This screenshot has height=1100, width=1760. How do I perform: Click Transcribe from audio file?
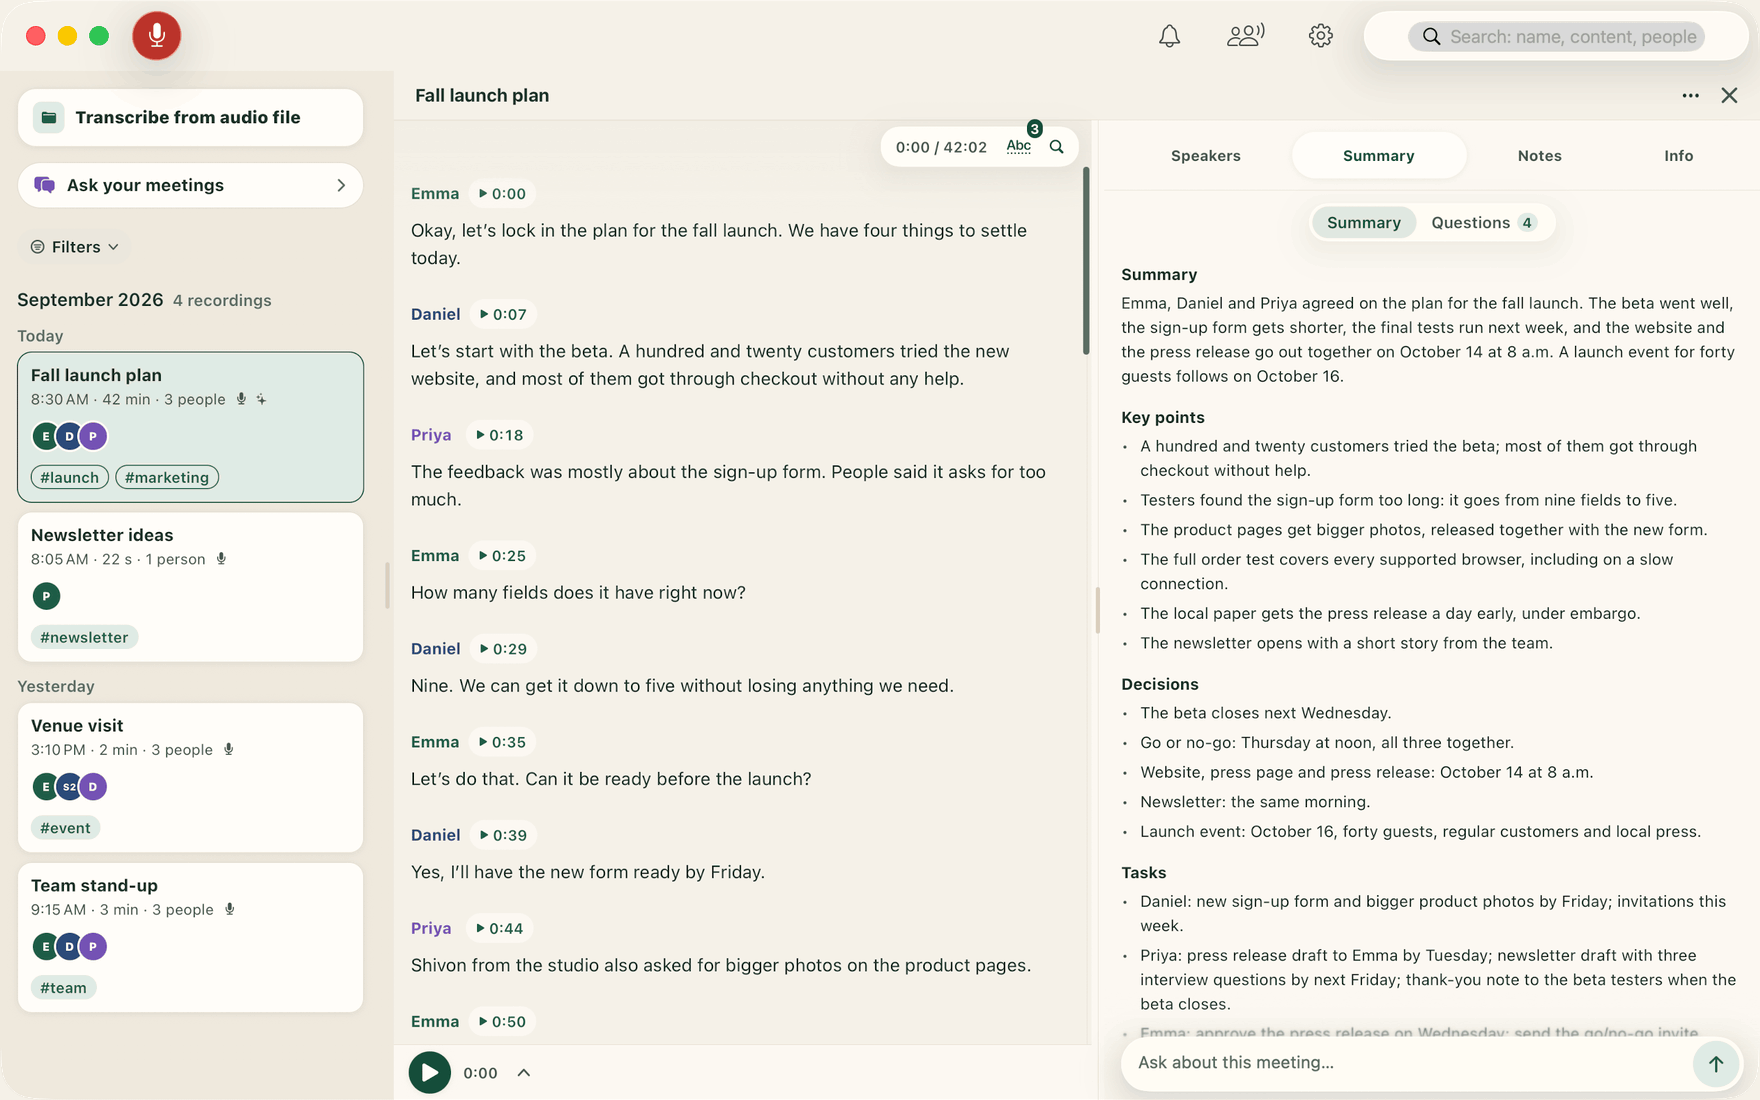click(x=190, y=118)
